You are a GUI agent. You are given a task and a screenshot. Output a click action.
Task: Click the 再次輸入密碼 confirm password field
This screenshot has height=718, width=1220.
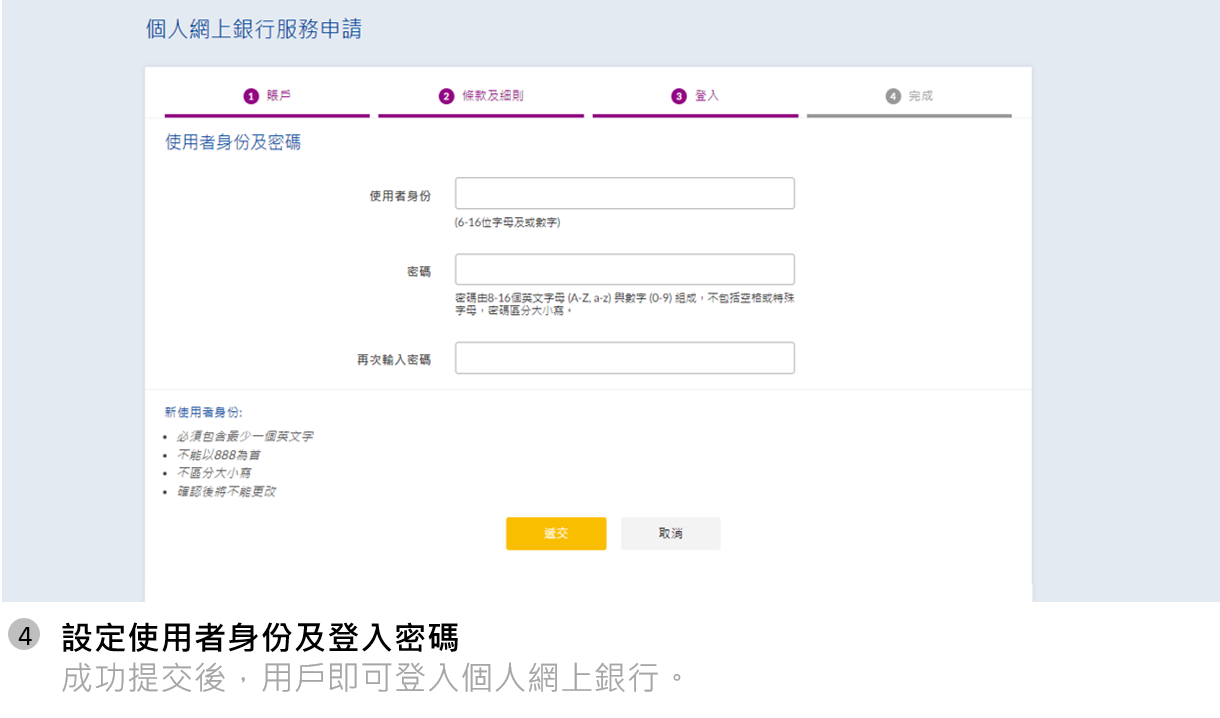tap(624, 358)
